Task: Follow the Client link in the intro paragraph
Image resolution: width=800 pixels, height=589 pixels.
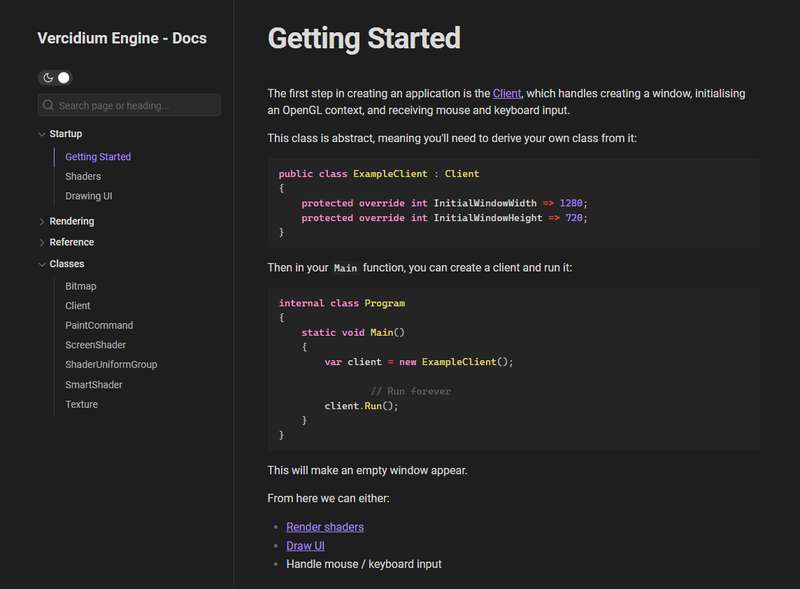Action: 507,93
